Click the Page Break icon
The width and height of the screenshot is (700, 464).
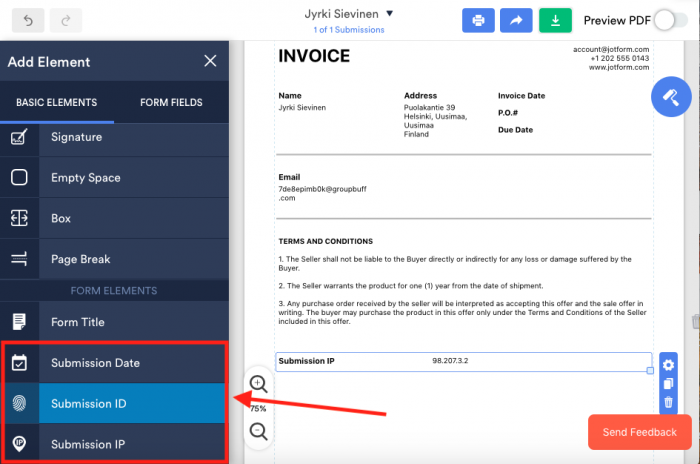(x=19, y=259)
